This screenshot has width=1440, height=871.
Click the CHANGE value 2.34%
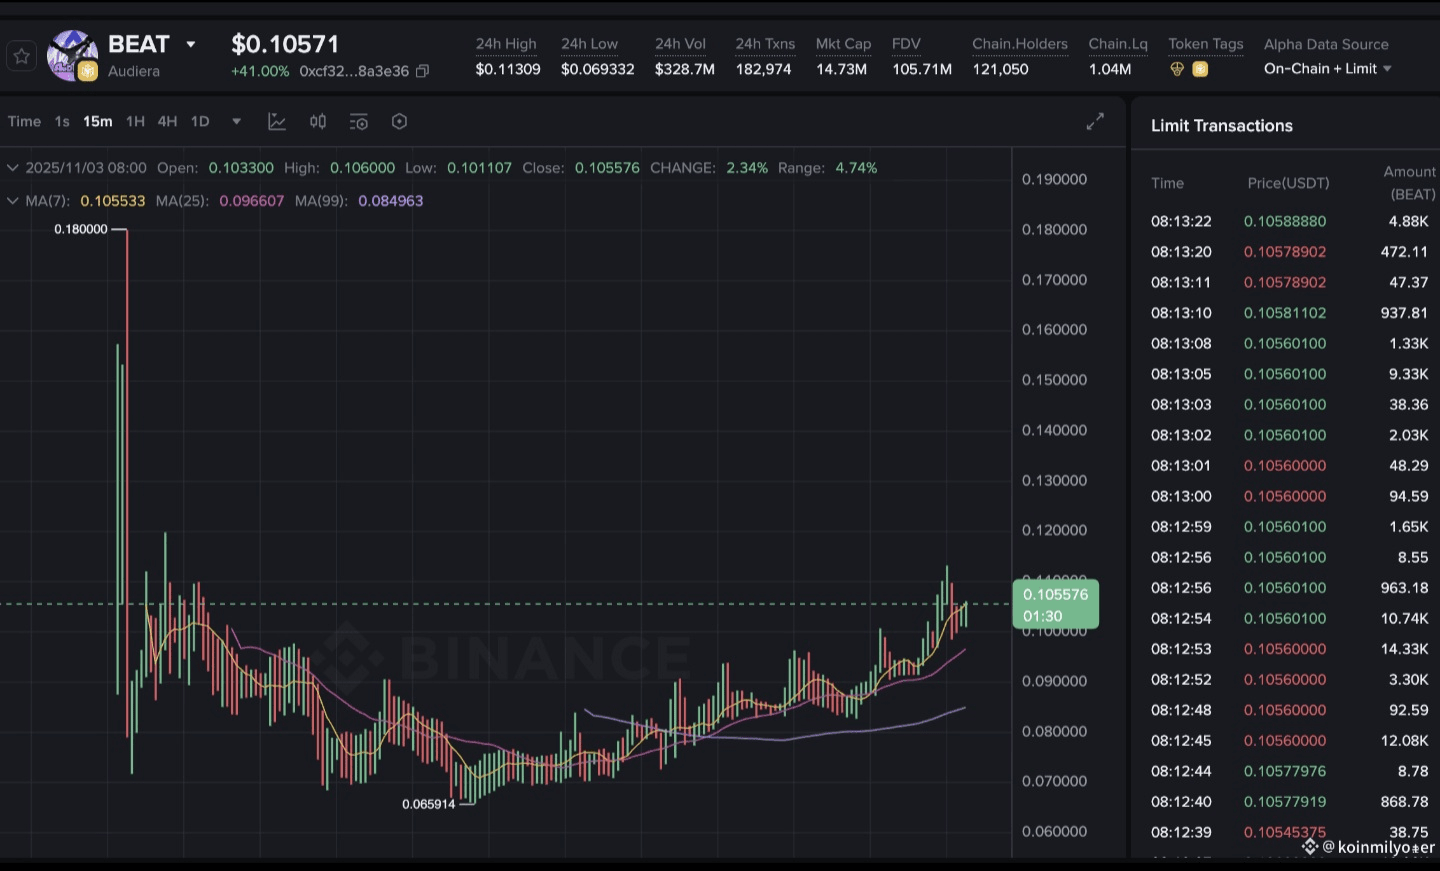(747, 168)
